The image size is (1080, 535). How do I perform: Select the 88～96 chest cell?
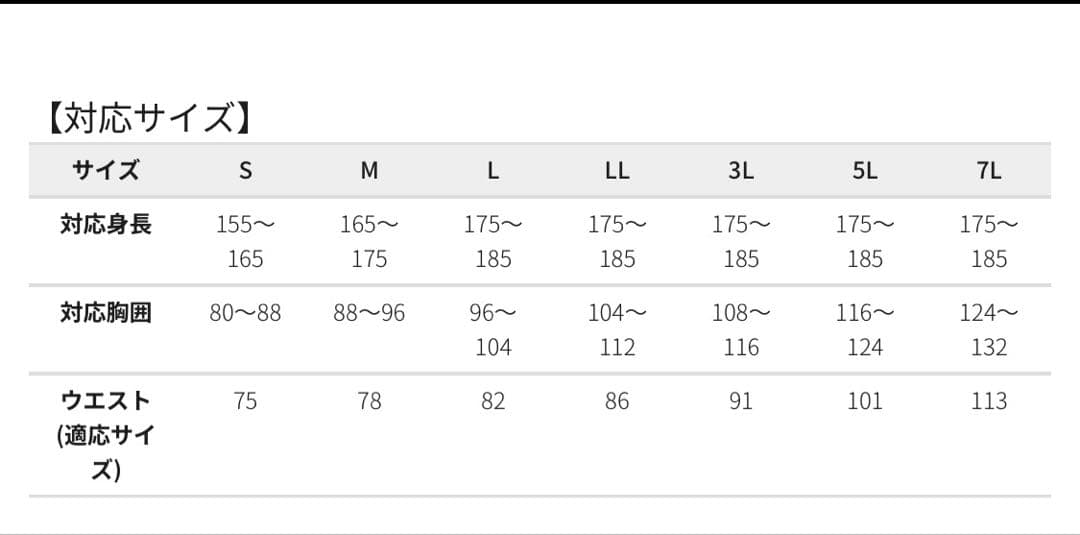click(x=369, y=313)
